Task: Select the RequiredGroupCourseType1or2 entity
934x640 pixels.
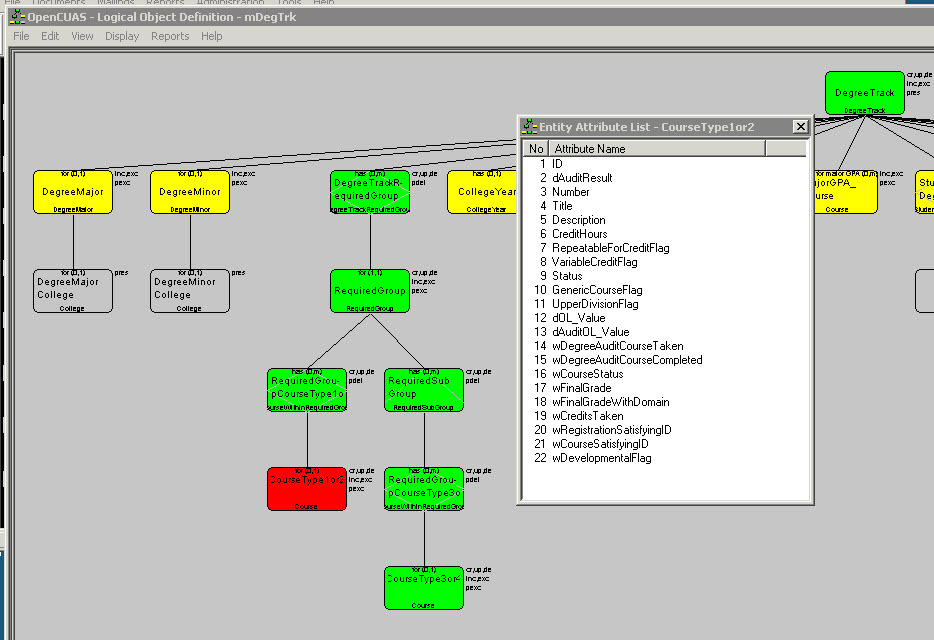Action: click(x=307, y=390)
